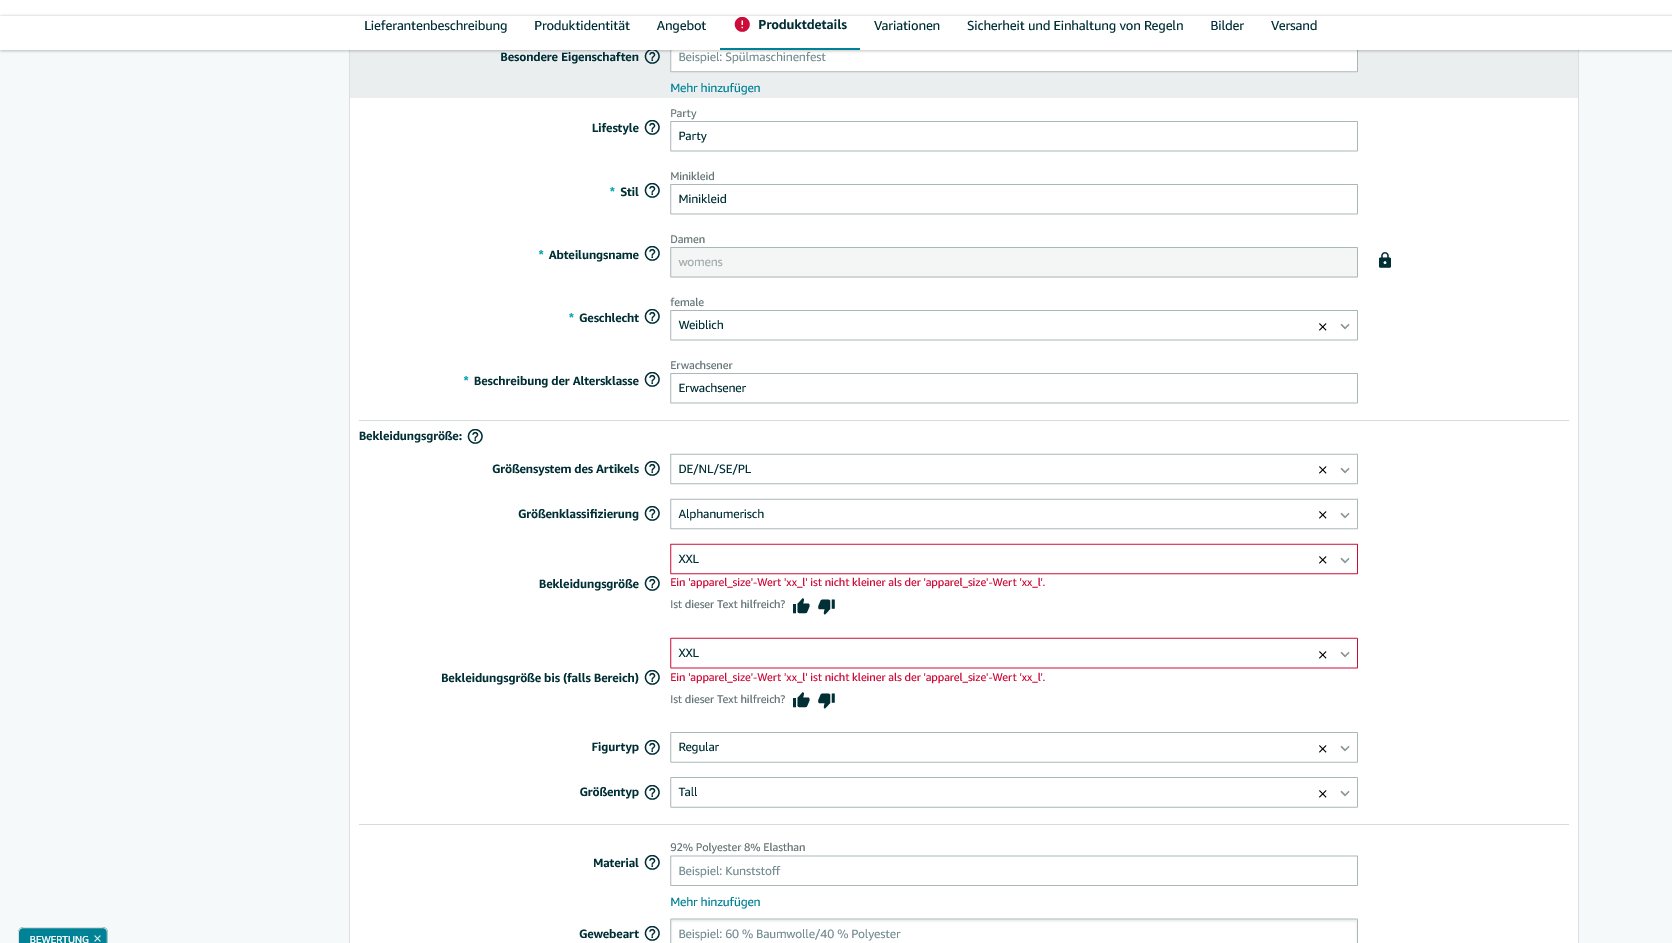Show help for Beschreibung der Altersklasse

pos(652,380)
